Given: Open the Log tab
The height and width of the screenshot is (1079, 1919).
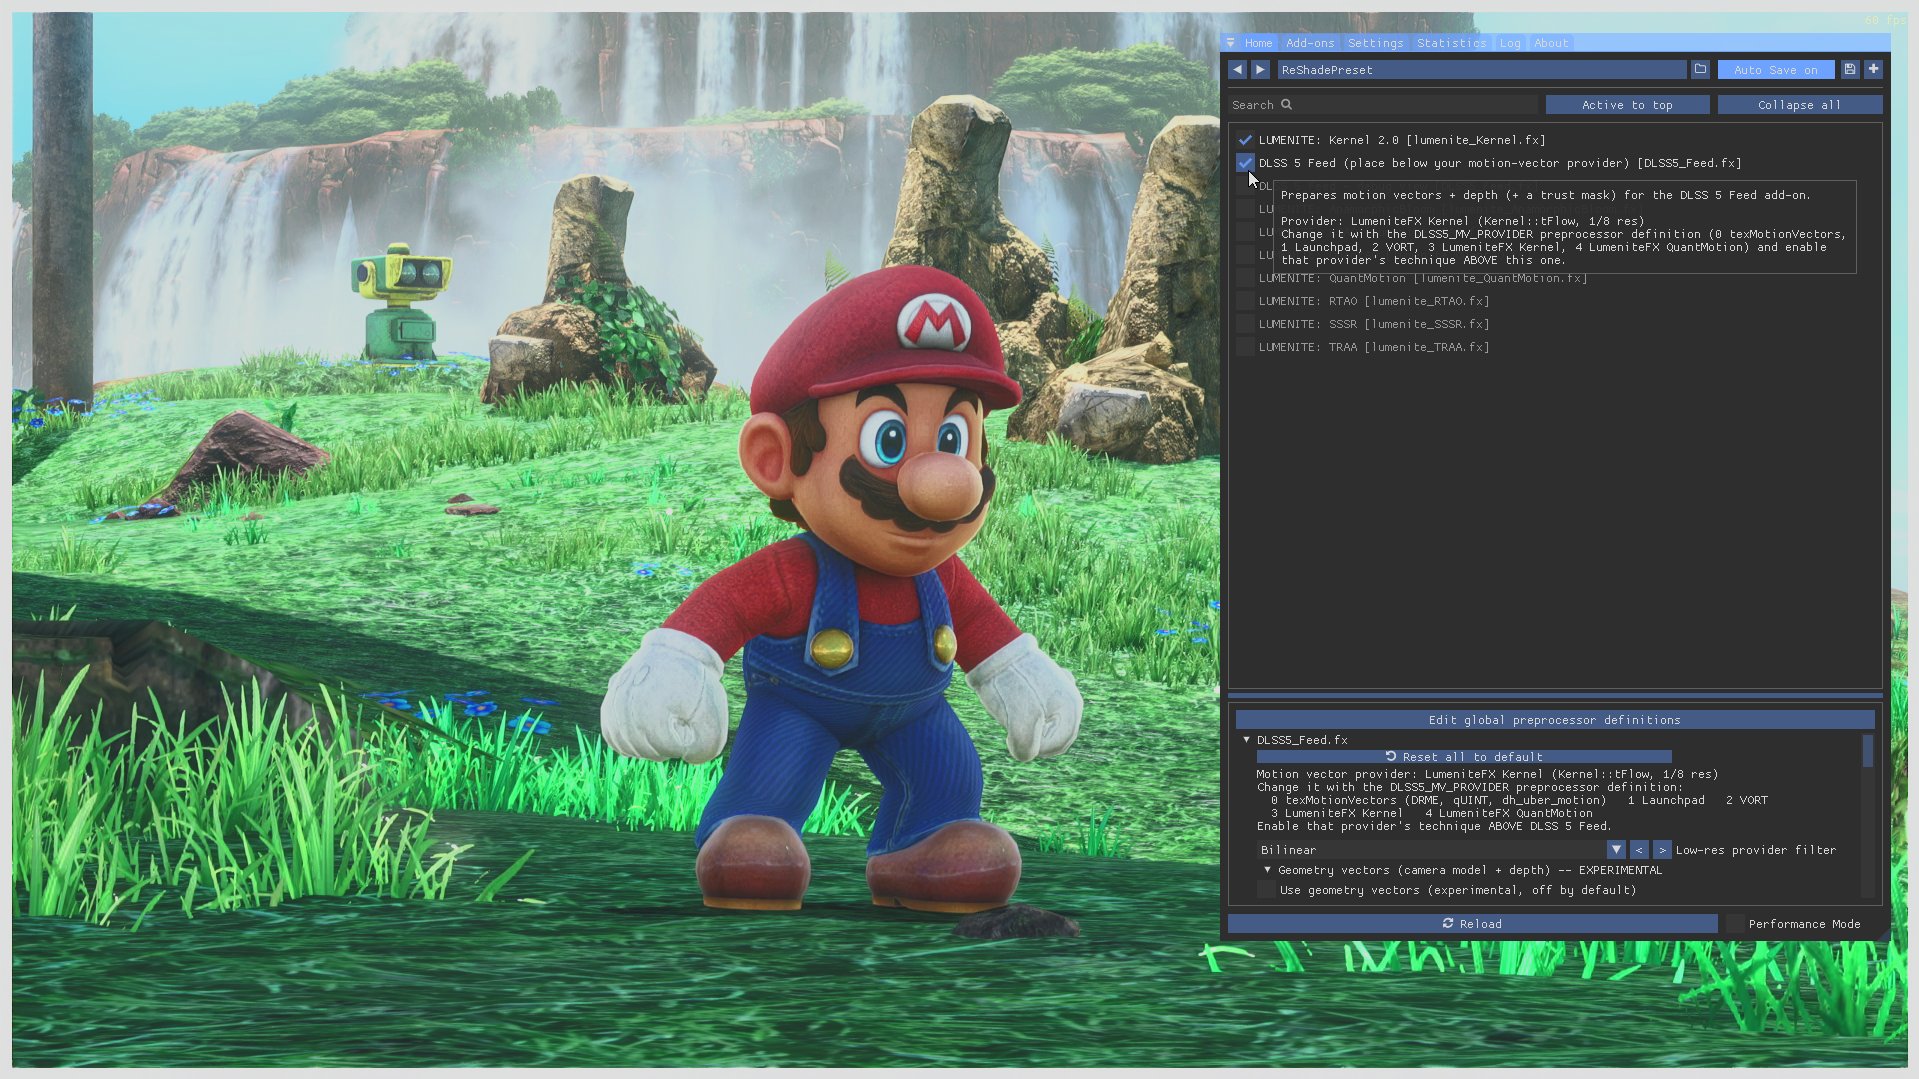Looking at the screenshot, I should (x=1510, y=43).
